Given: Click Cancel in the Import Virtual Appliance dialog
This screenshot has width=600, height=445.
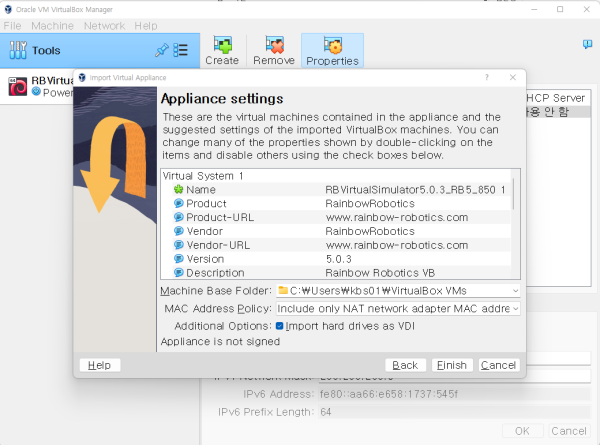Looking at the screenshot, I should point(498,365).
